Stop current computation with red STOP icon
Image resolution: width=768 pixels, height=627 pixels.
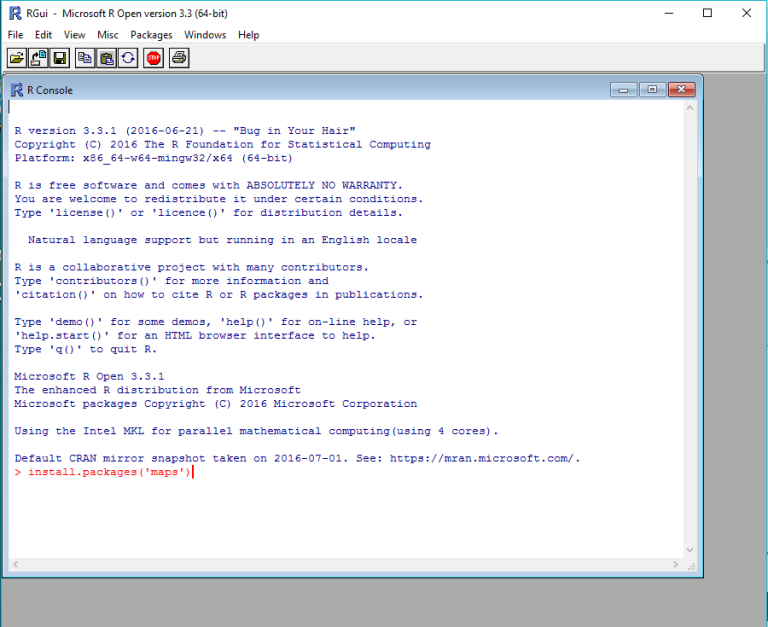[x=153, y=58]
